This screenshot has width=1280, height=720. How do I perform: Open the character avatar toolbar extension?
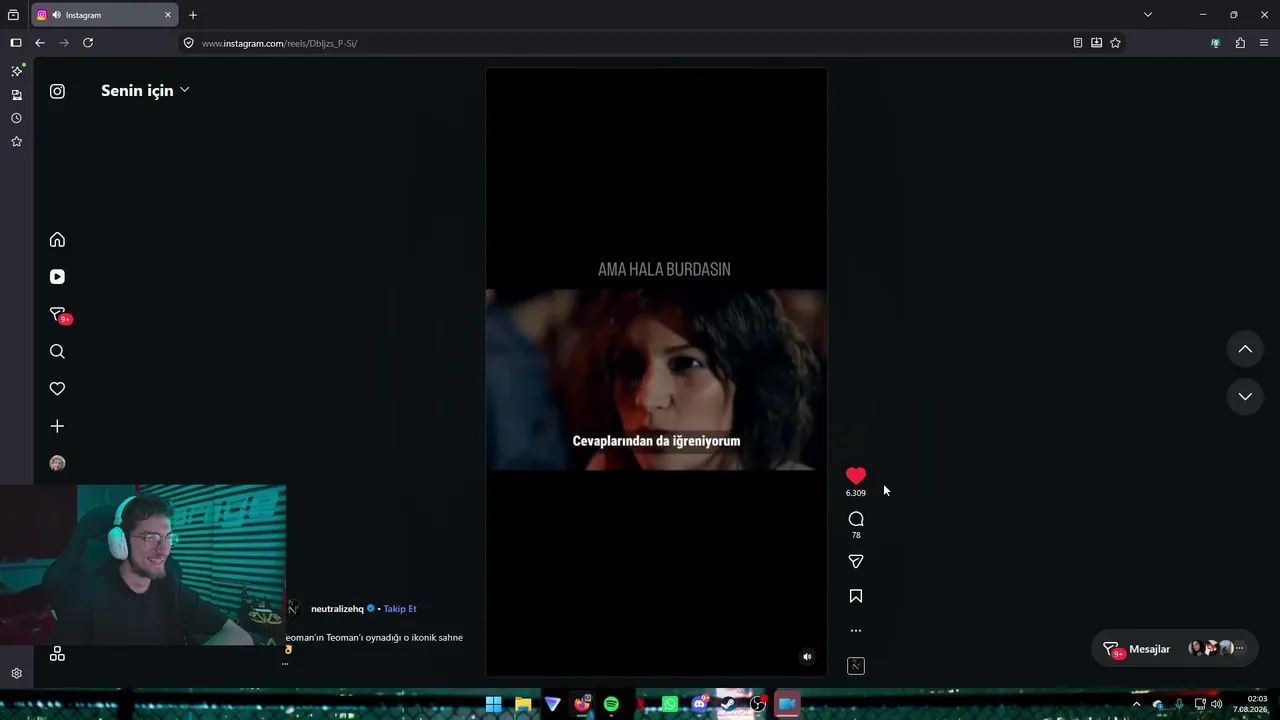(x=1215, y=43)
